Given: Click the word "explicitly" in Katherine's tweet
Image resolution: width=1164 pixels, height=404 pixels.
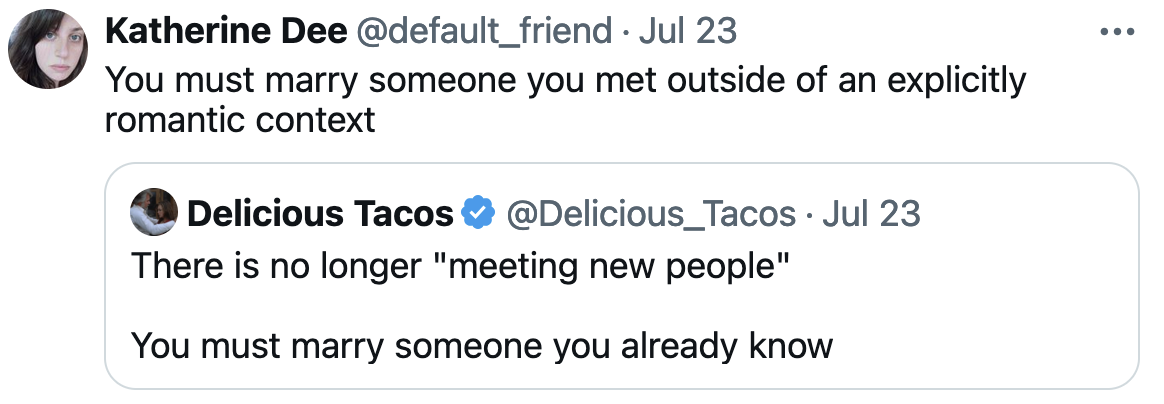Looking at the screenshot, I should click(x=952, y=79).
